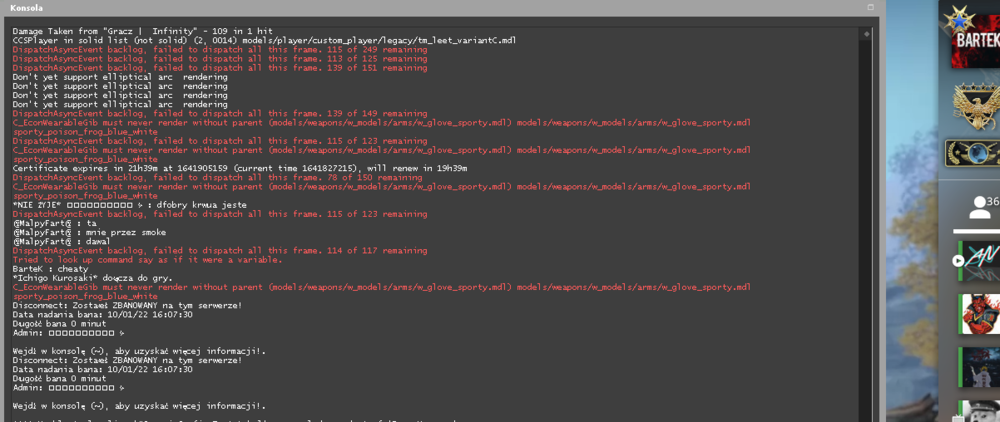Select the friend with red samurai avatar
1000x422 pixels.
(981, 314)
